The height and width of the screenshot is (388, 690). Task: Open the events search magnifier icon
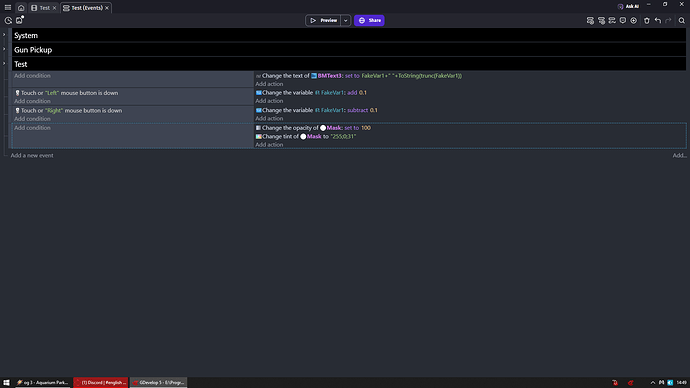(682, 21)
